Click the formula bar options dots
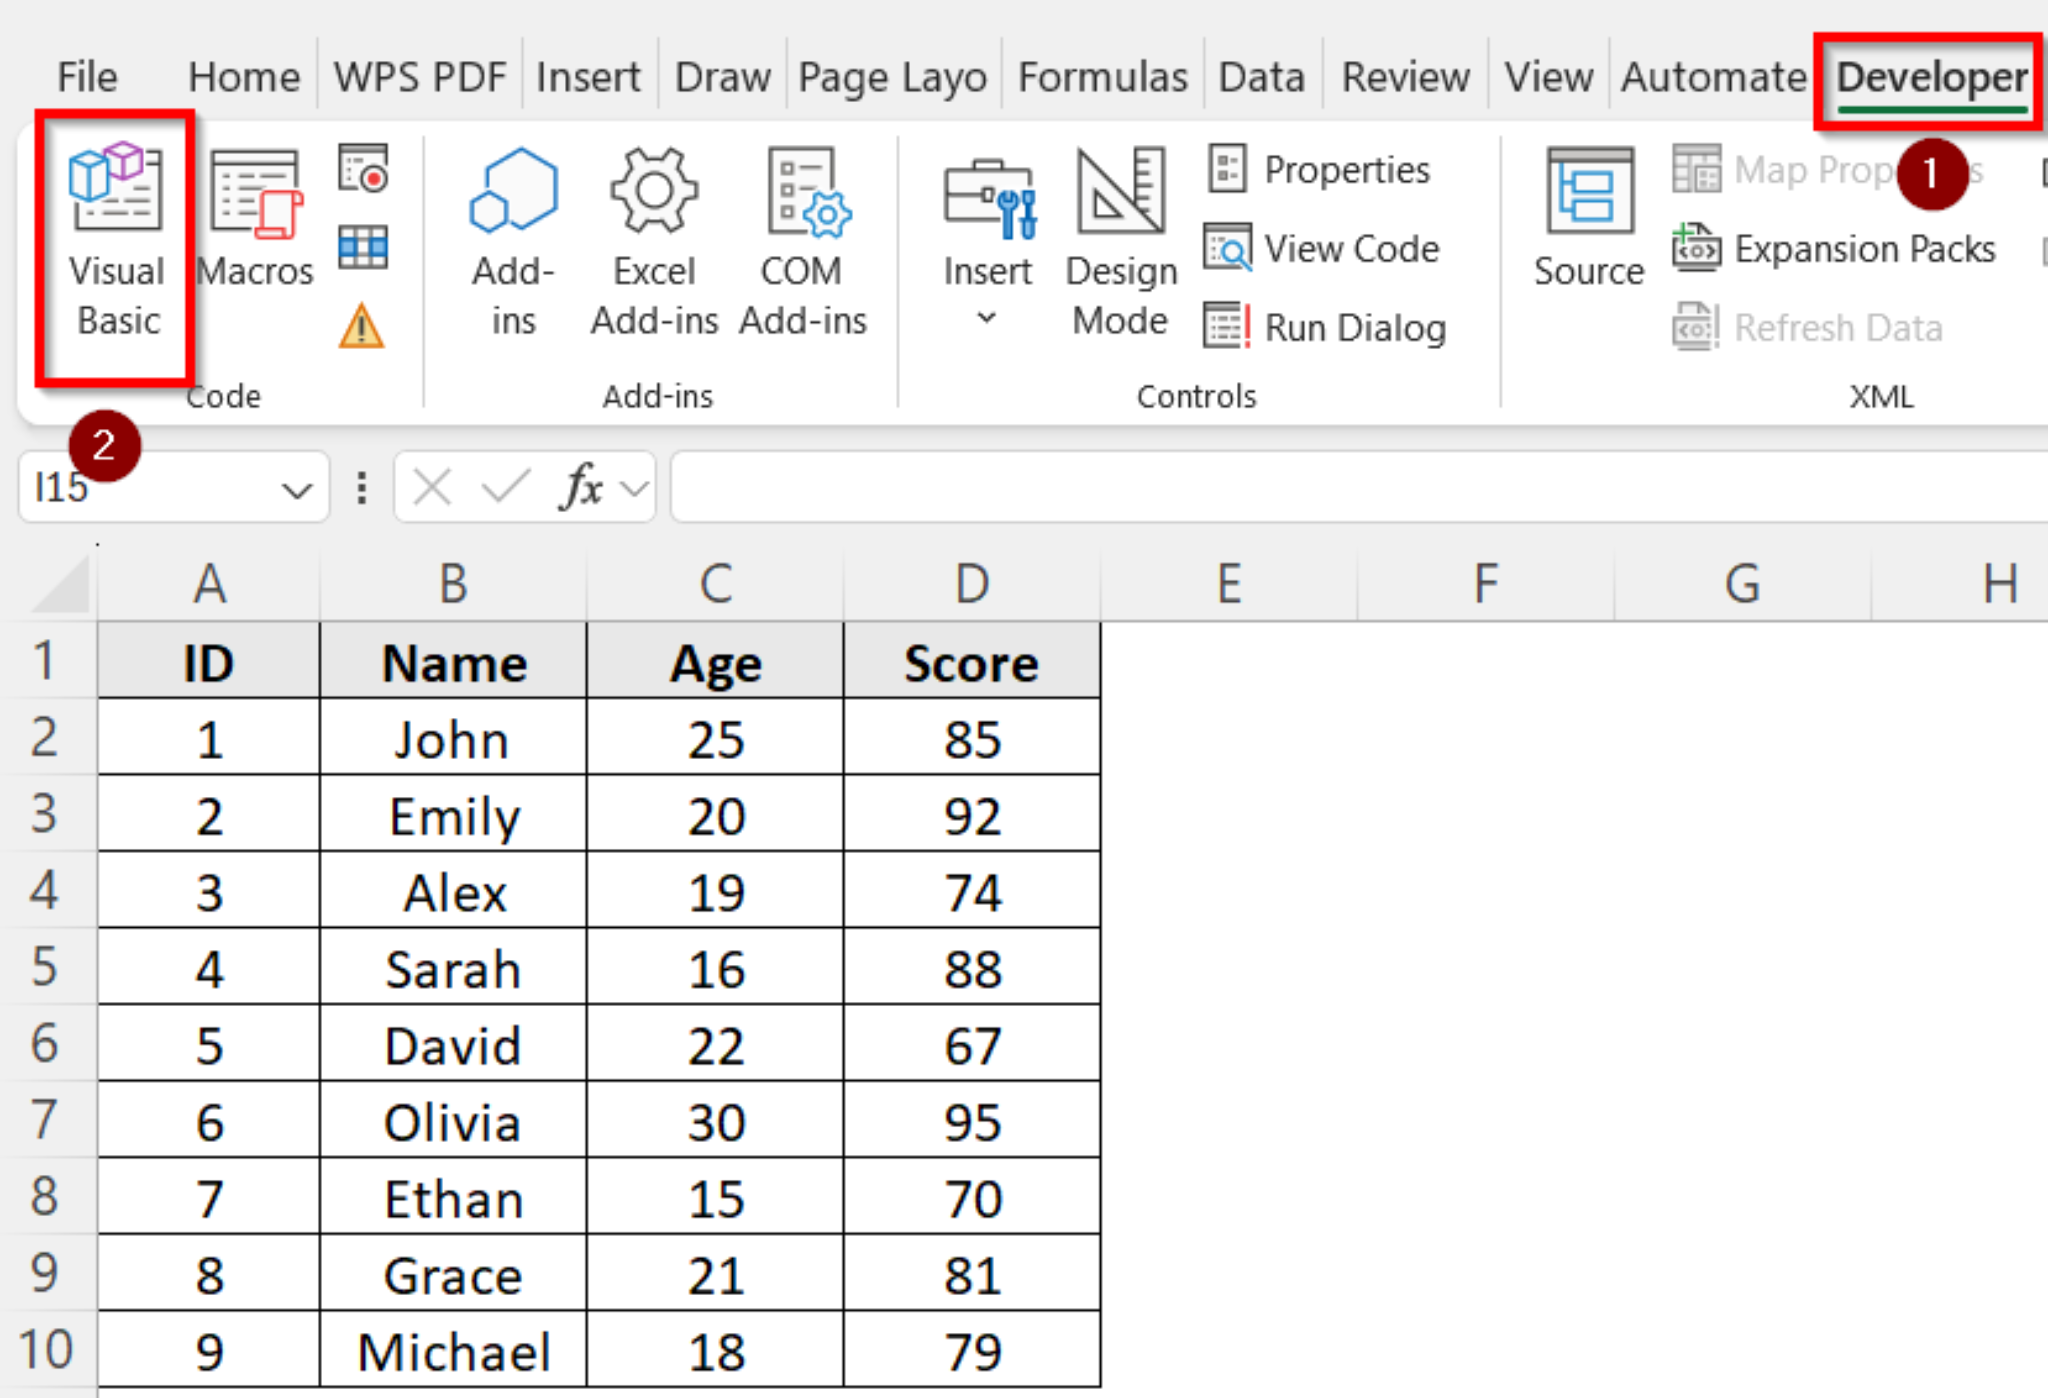This screenshot has height=1398, width=2048. [362, 488]
